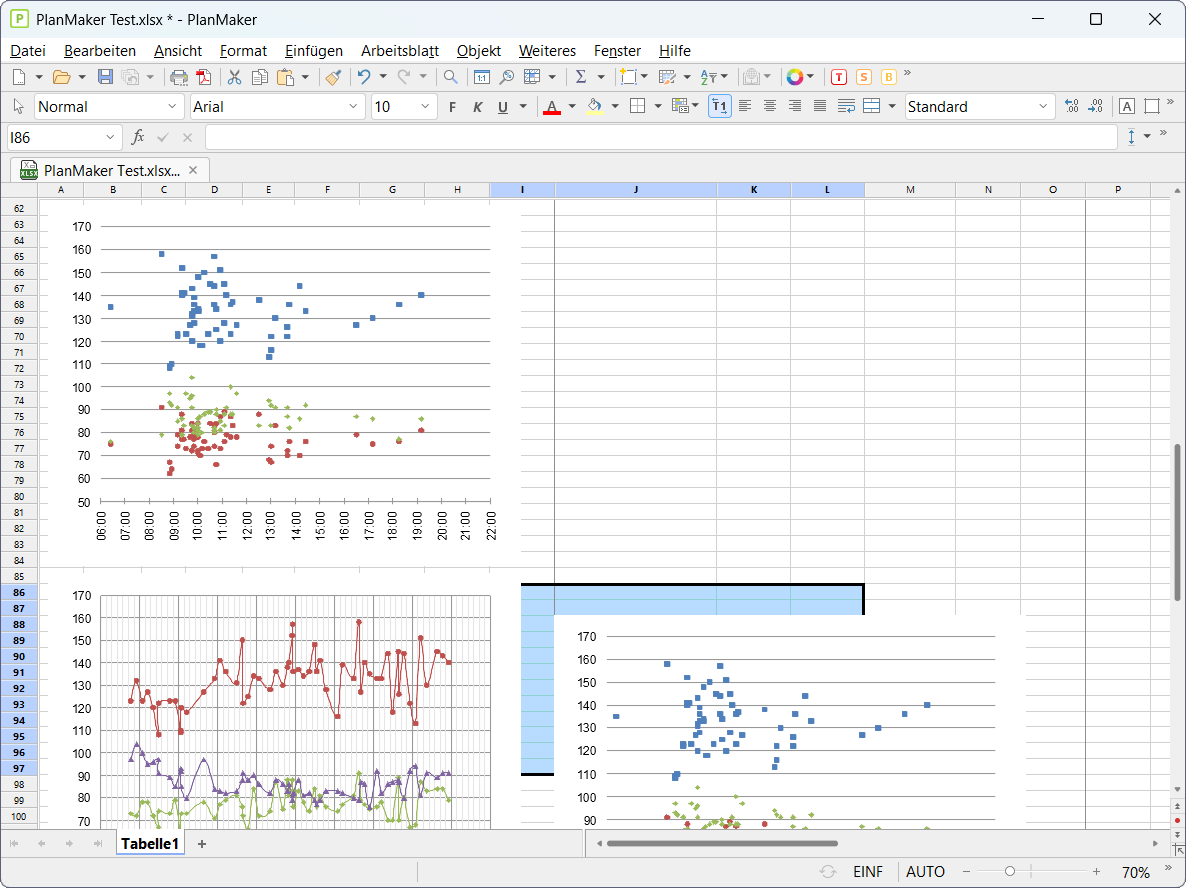Launch TextMaker via red T icon
The image size is (1186, 888).
pyautogui.click(x=839, y=76)
